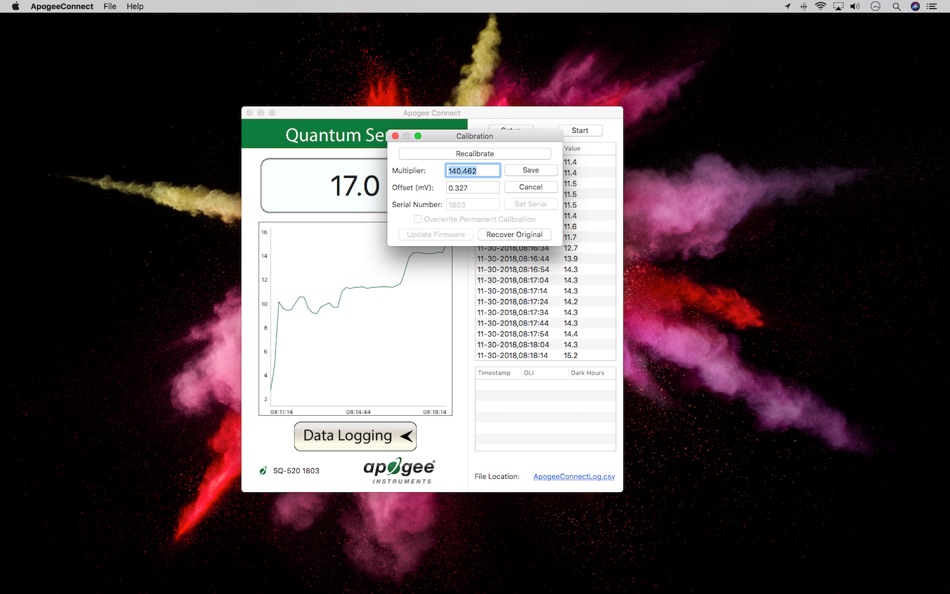Open the Wi-Fi status menu
The image size is (950, 594).
820,6
